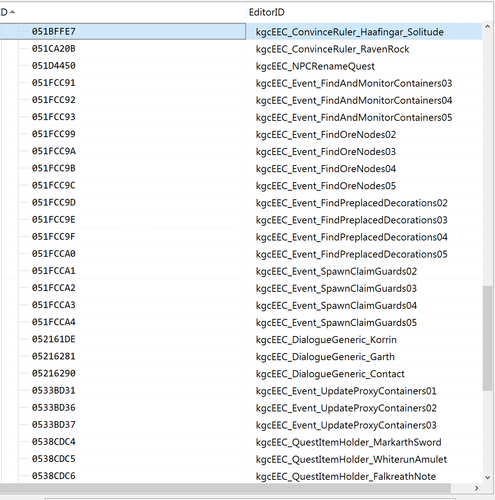Screen dimensions: 495x500
Task: Select row 051FCC9E
Action: [x=54, y=220]
